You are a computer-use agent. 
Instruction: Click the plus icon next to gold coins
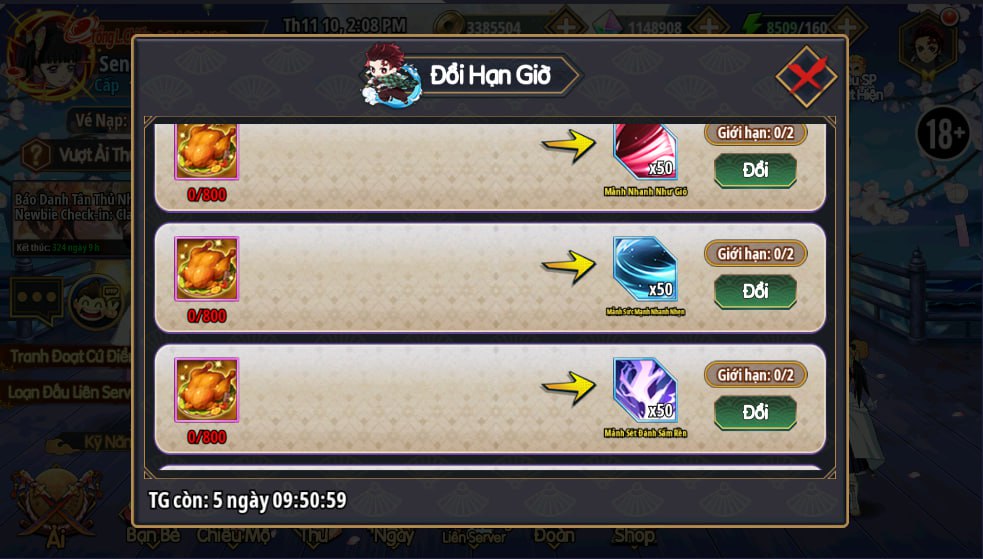pyautogui.click(x=566, y=26)
